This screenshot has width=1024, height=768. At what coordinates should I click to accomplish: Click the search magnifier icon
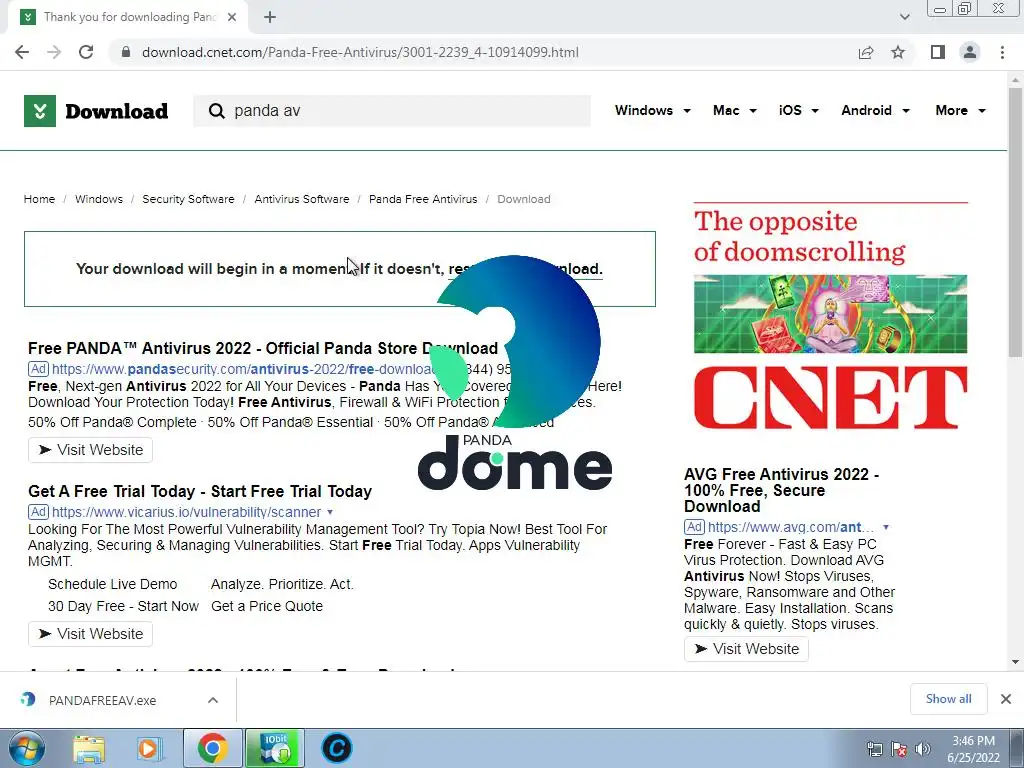click(216, 111)
